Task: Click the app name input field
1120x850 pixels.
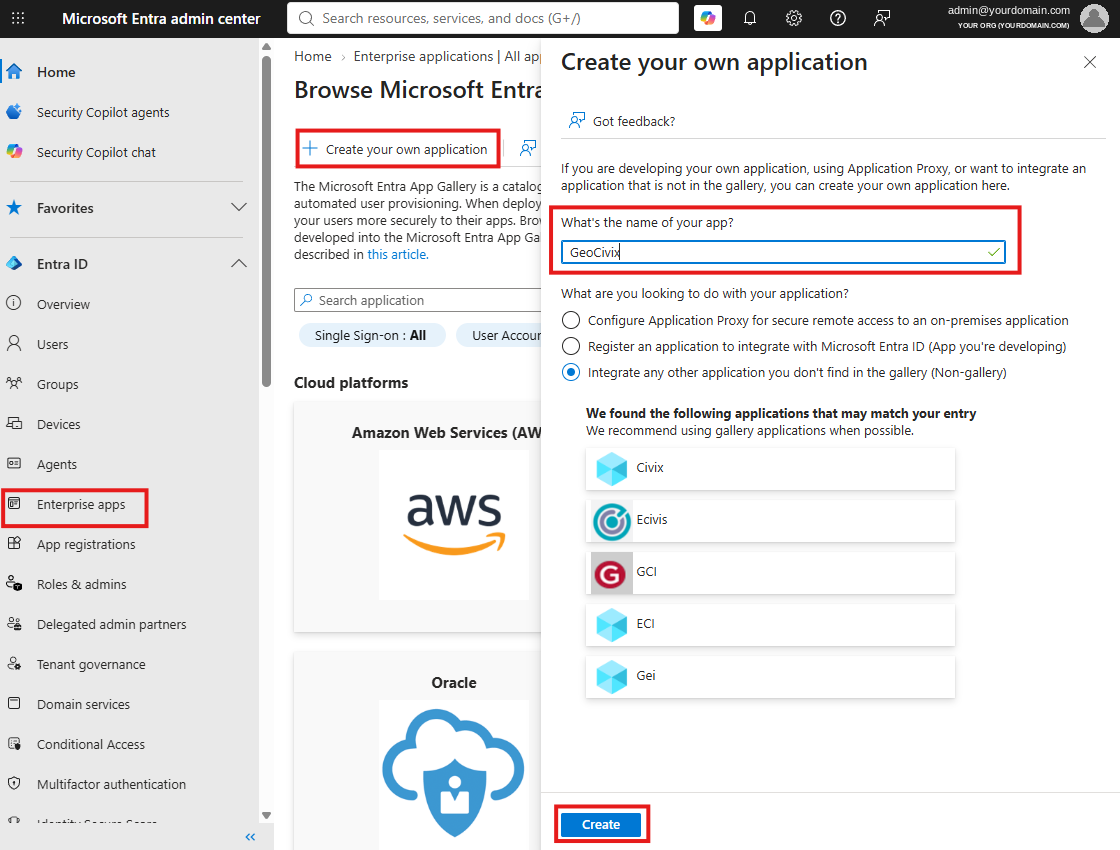Action: point(783,252)
